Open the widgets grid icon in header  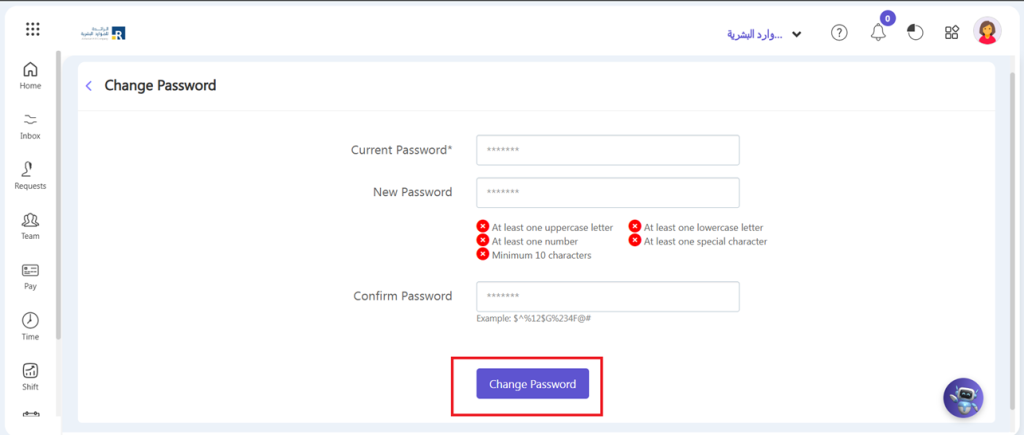[951, 33]
